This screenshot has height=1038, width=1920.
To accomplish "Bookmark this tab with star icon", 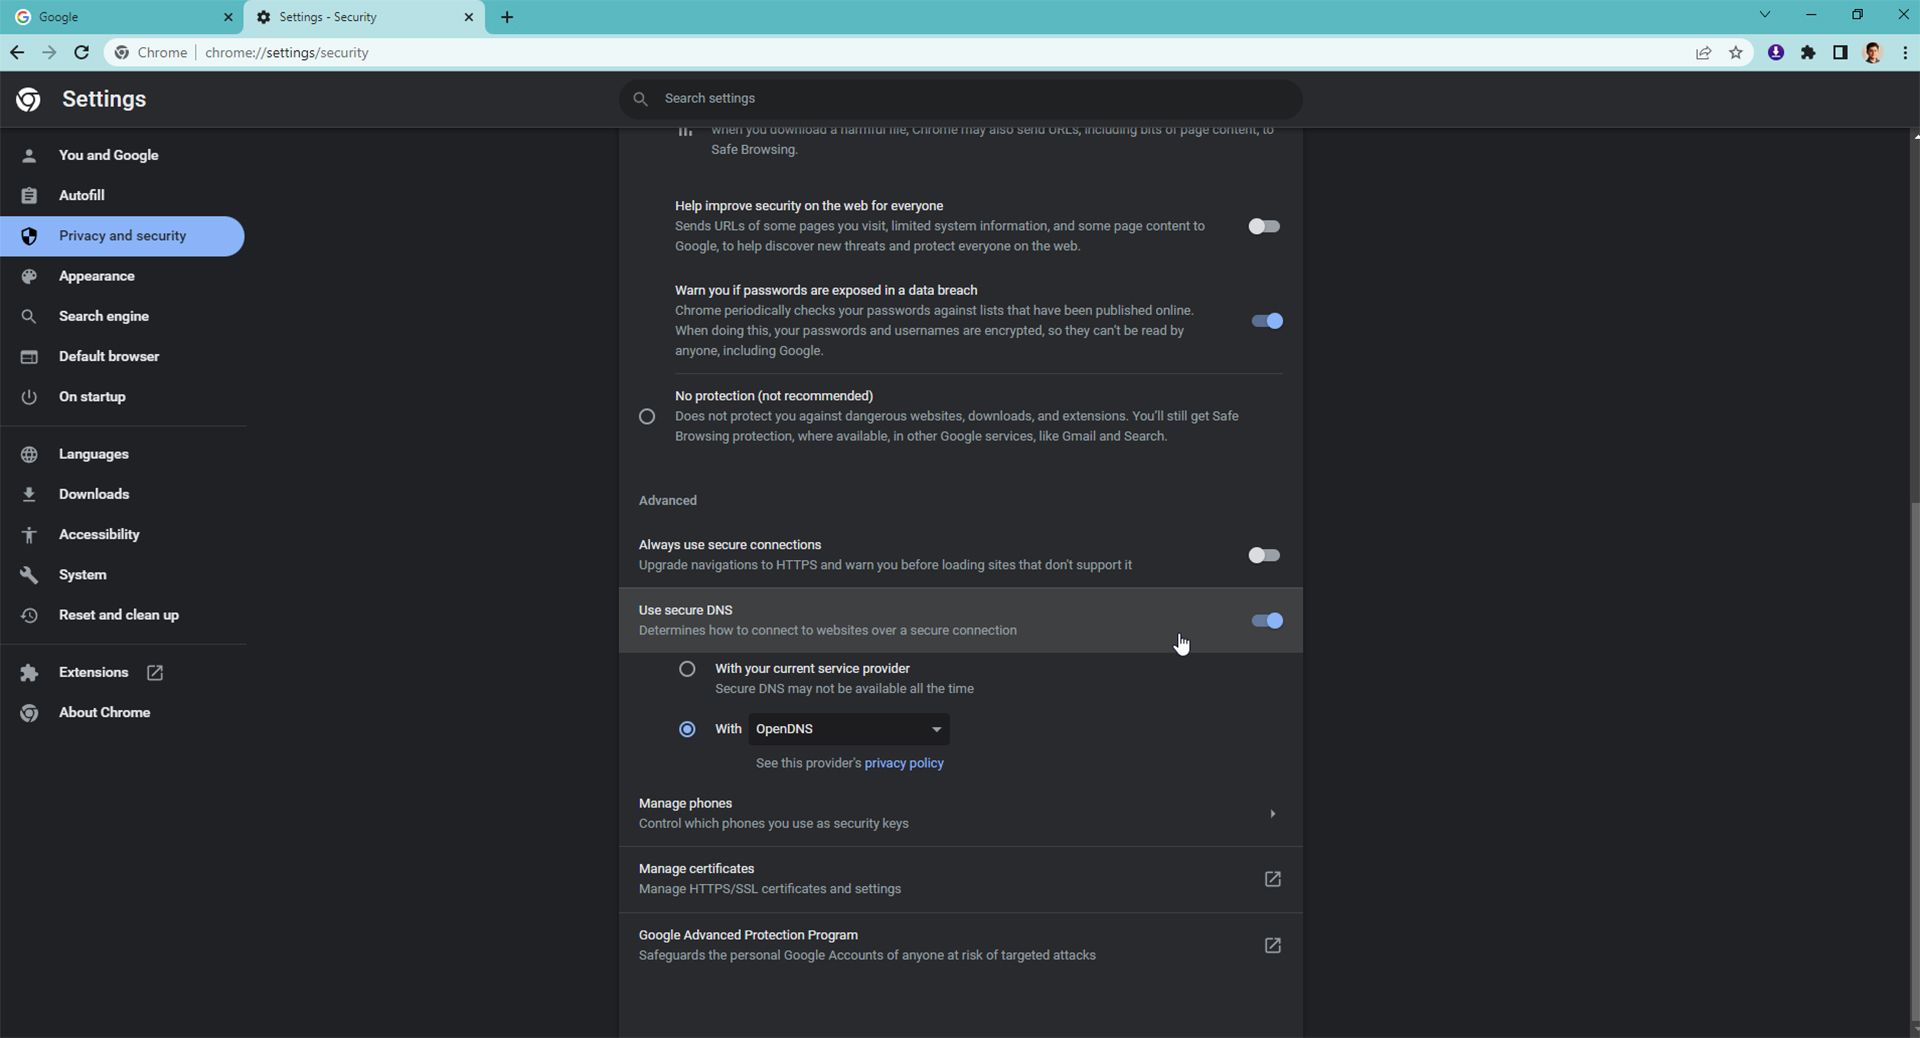I will click(x=1736, y=53).
